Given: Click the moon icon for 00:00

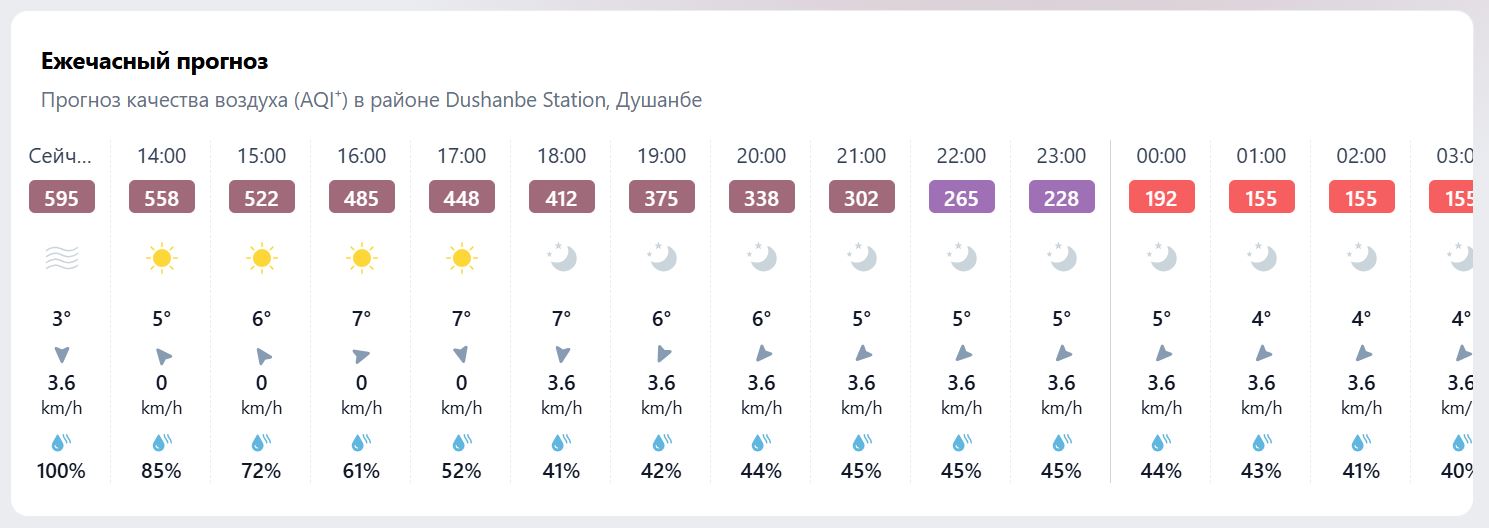Looking at the screenshot, I should coord(1162,258).
